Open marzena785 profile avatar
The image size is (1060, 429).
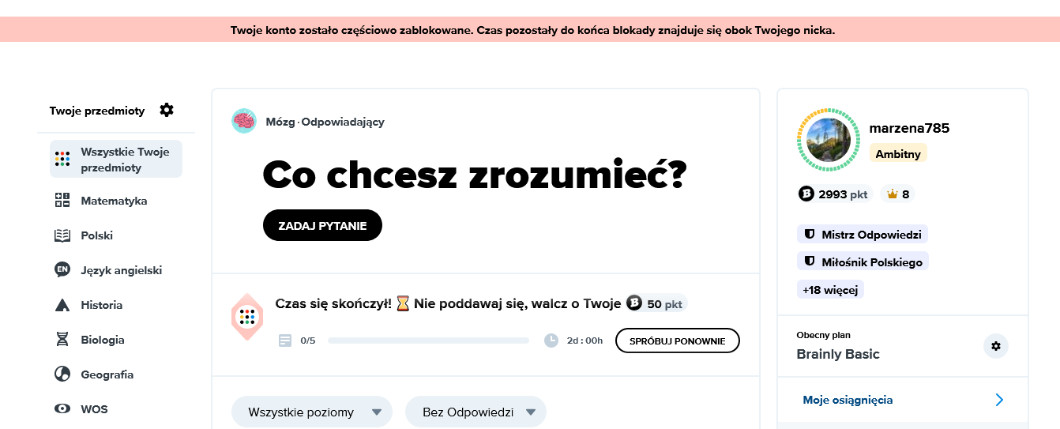coord(827,142)
